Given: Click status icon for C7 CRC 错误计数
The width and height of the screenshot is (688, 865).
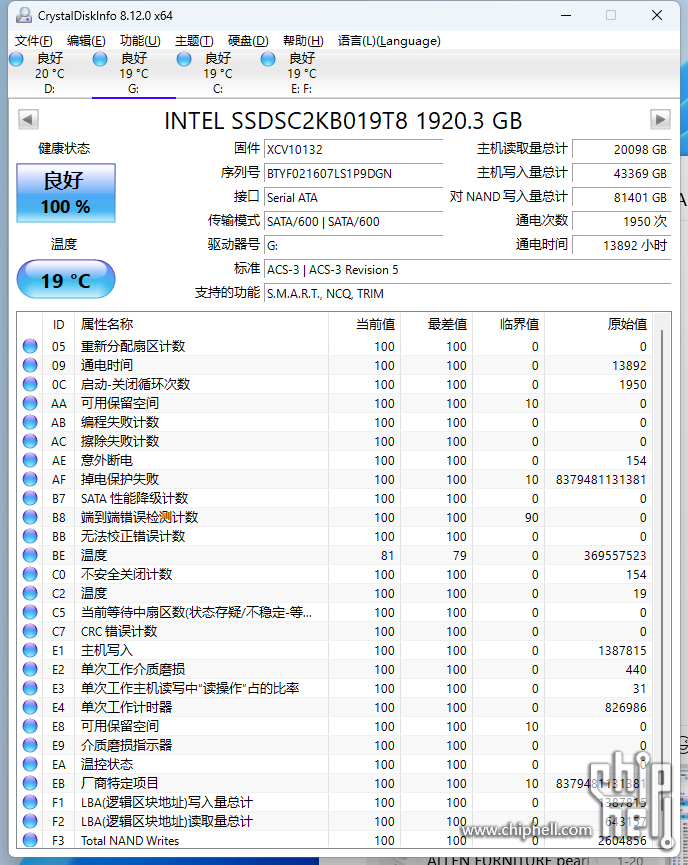Looking at the screenshot, I should pos(30,632).
